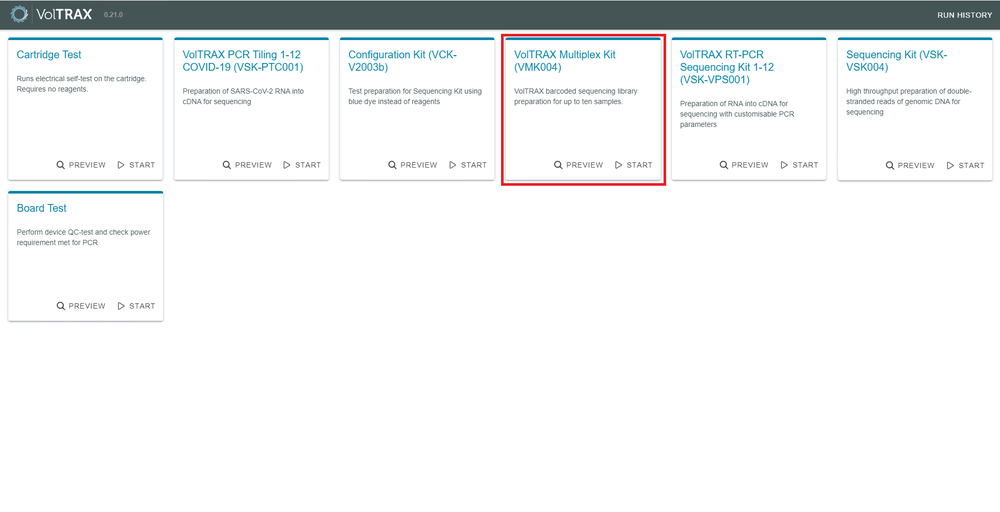Click 'Test preparation for Sequencing Kit' description
Viewport: 1000px width, 512px height.
(x=415, y=96)
